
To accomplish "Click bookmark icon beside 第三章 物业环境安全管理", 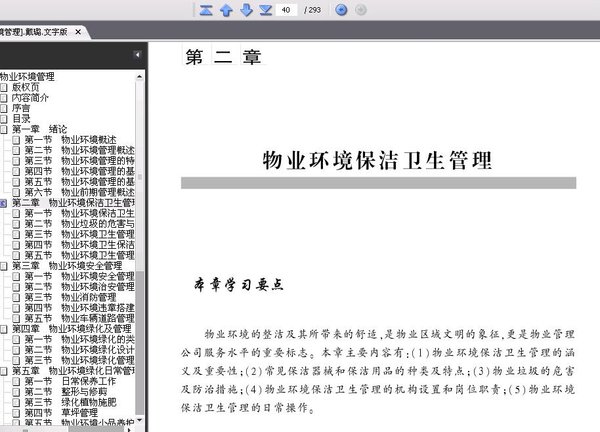I will 4,266.
